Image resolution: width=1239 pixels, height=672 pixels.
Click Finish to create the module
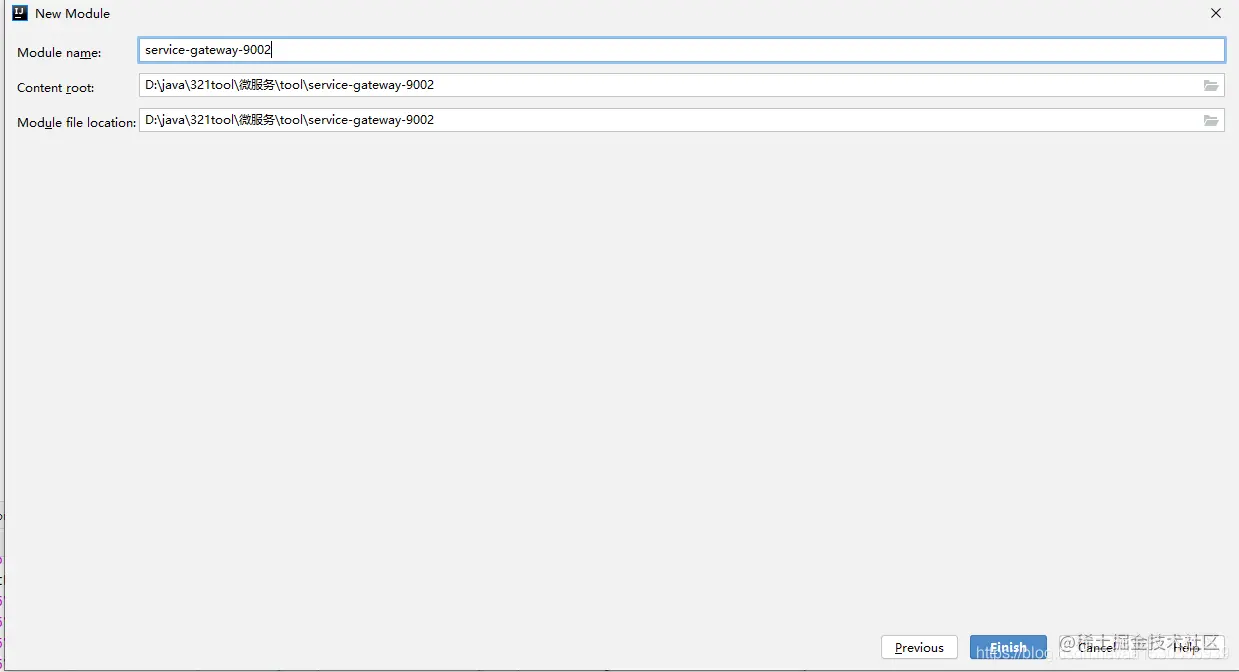point(1008,647)
